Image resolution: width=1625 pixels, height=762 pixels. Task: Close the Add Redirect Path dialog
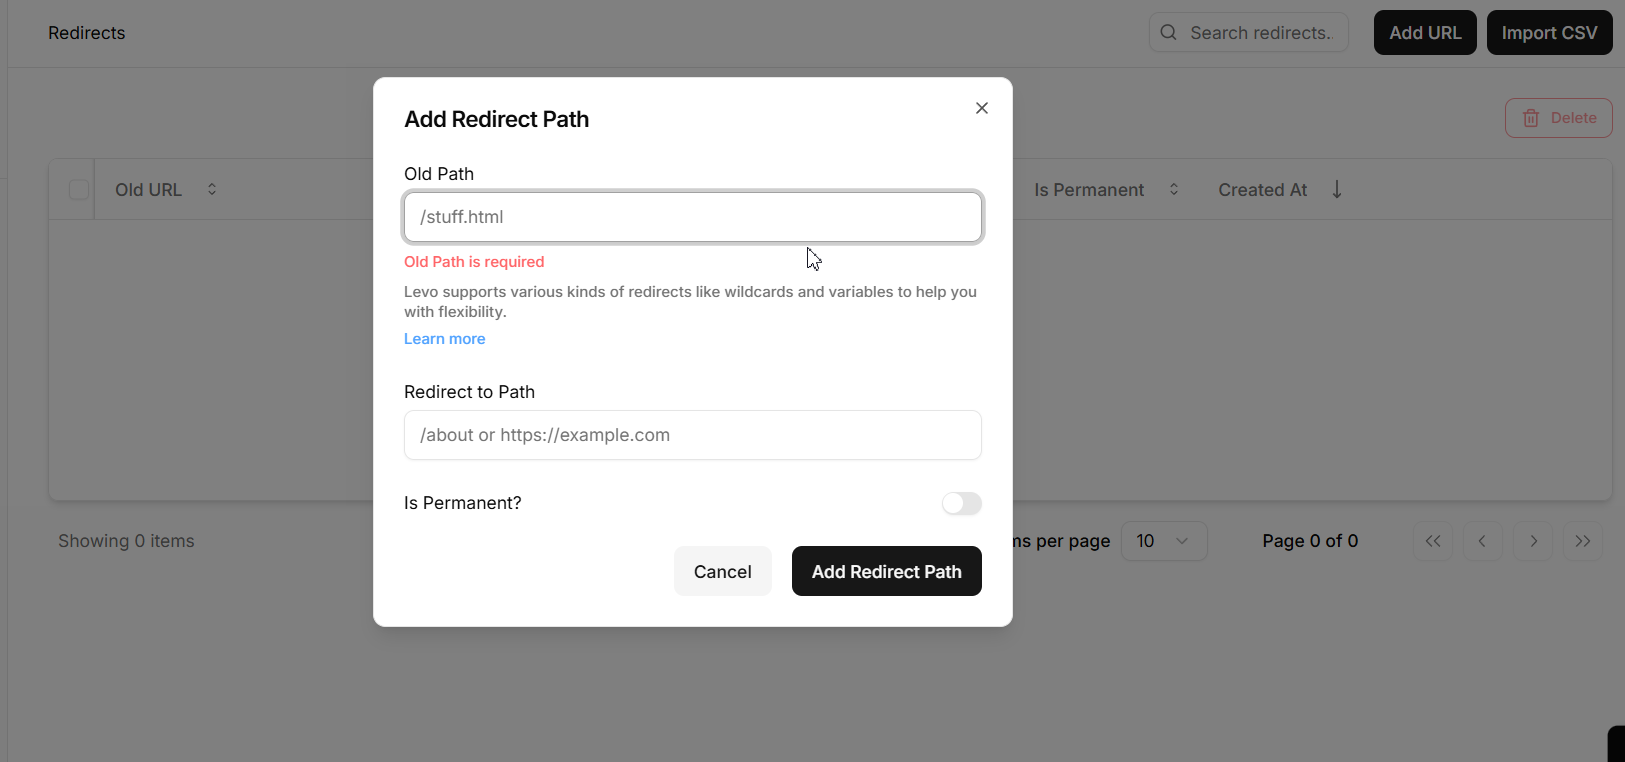[x=982, y=108]
